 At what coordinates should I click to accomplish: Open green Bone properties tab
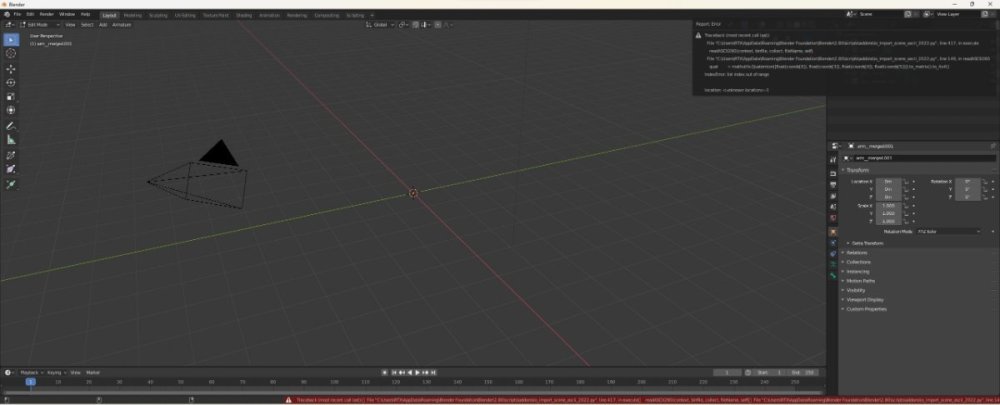click(x=833, y=276)
